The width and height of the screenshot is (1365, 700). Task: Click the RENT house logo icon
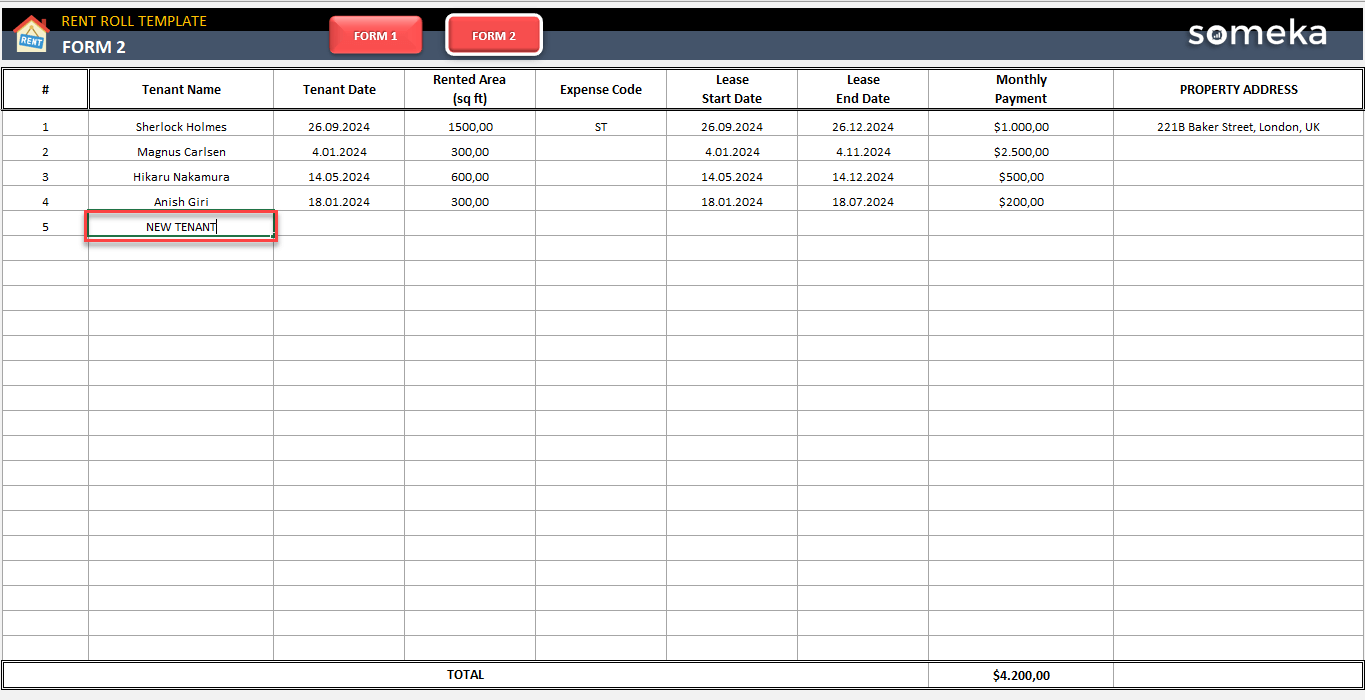coord(30,35)
